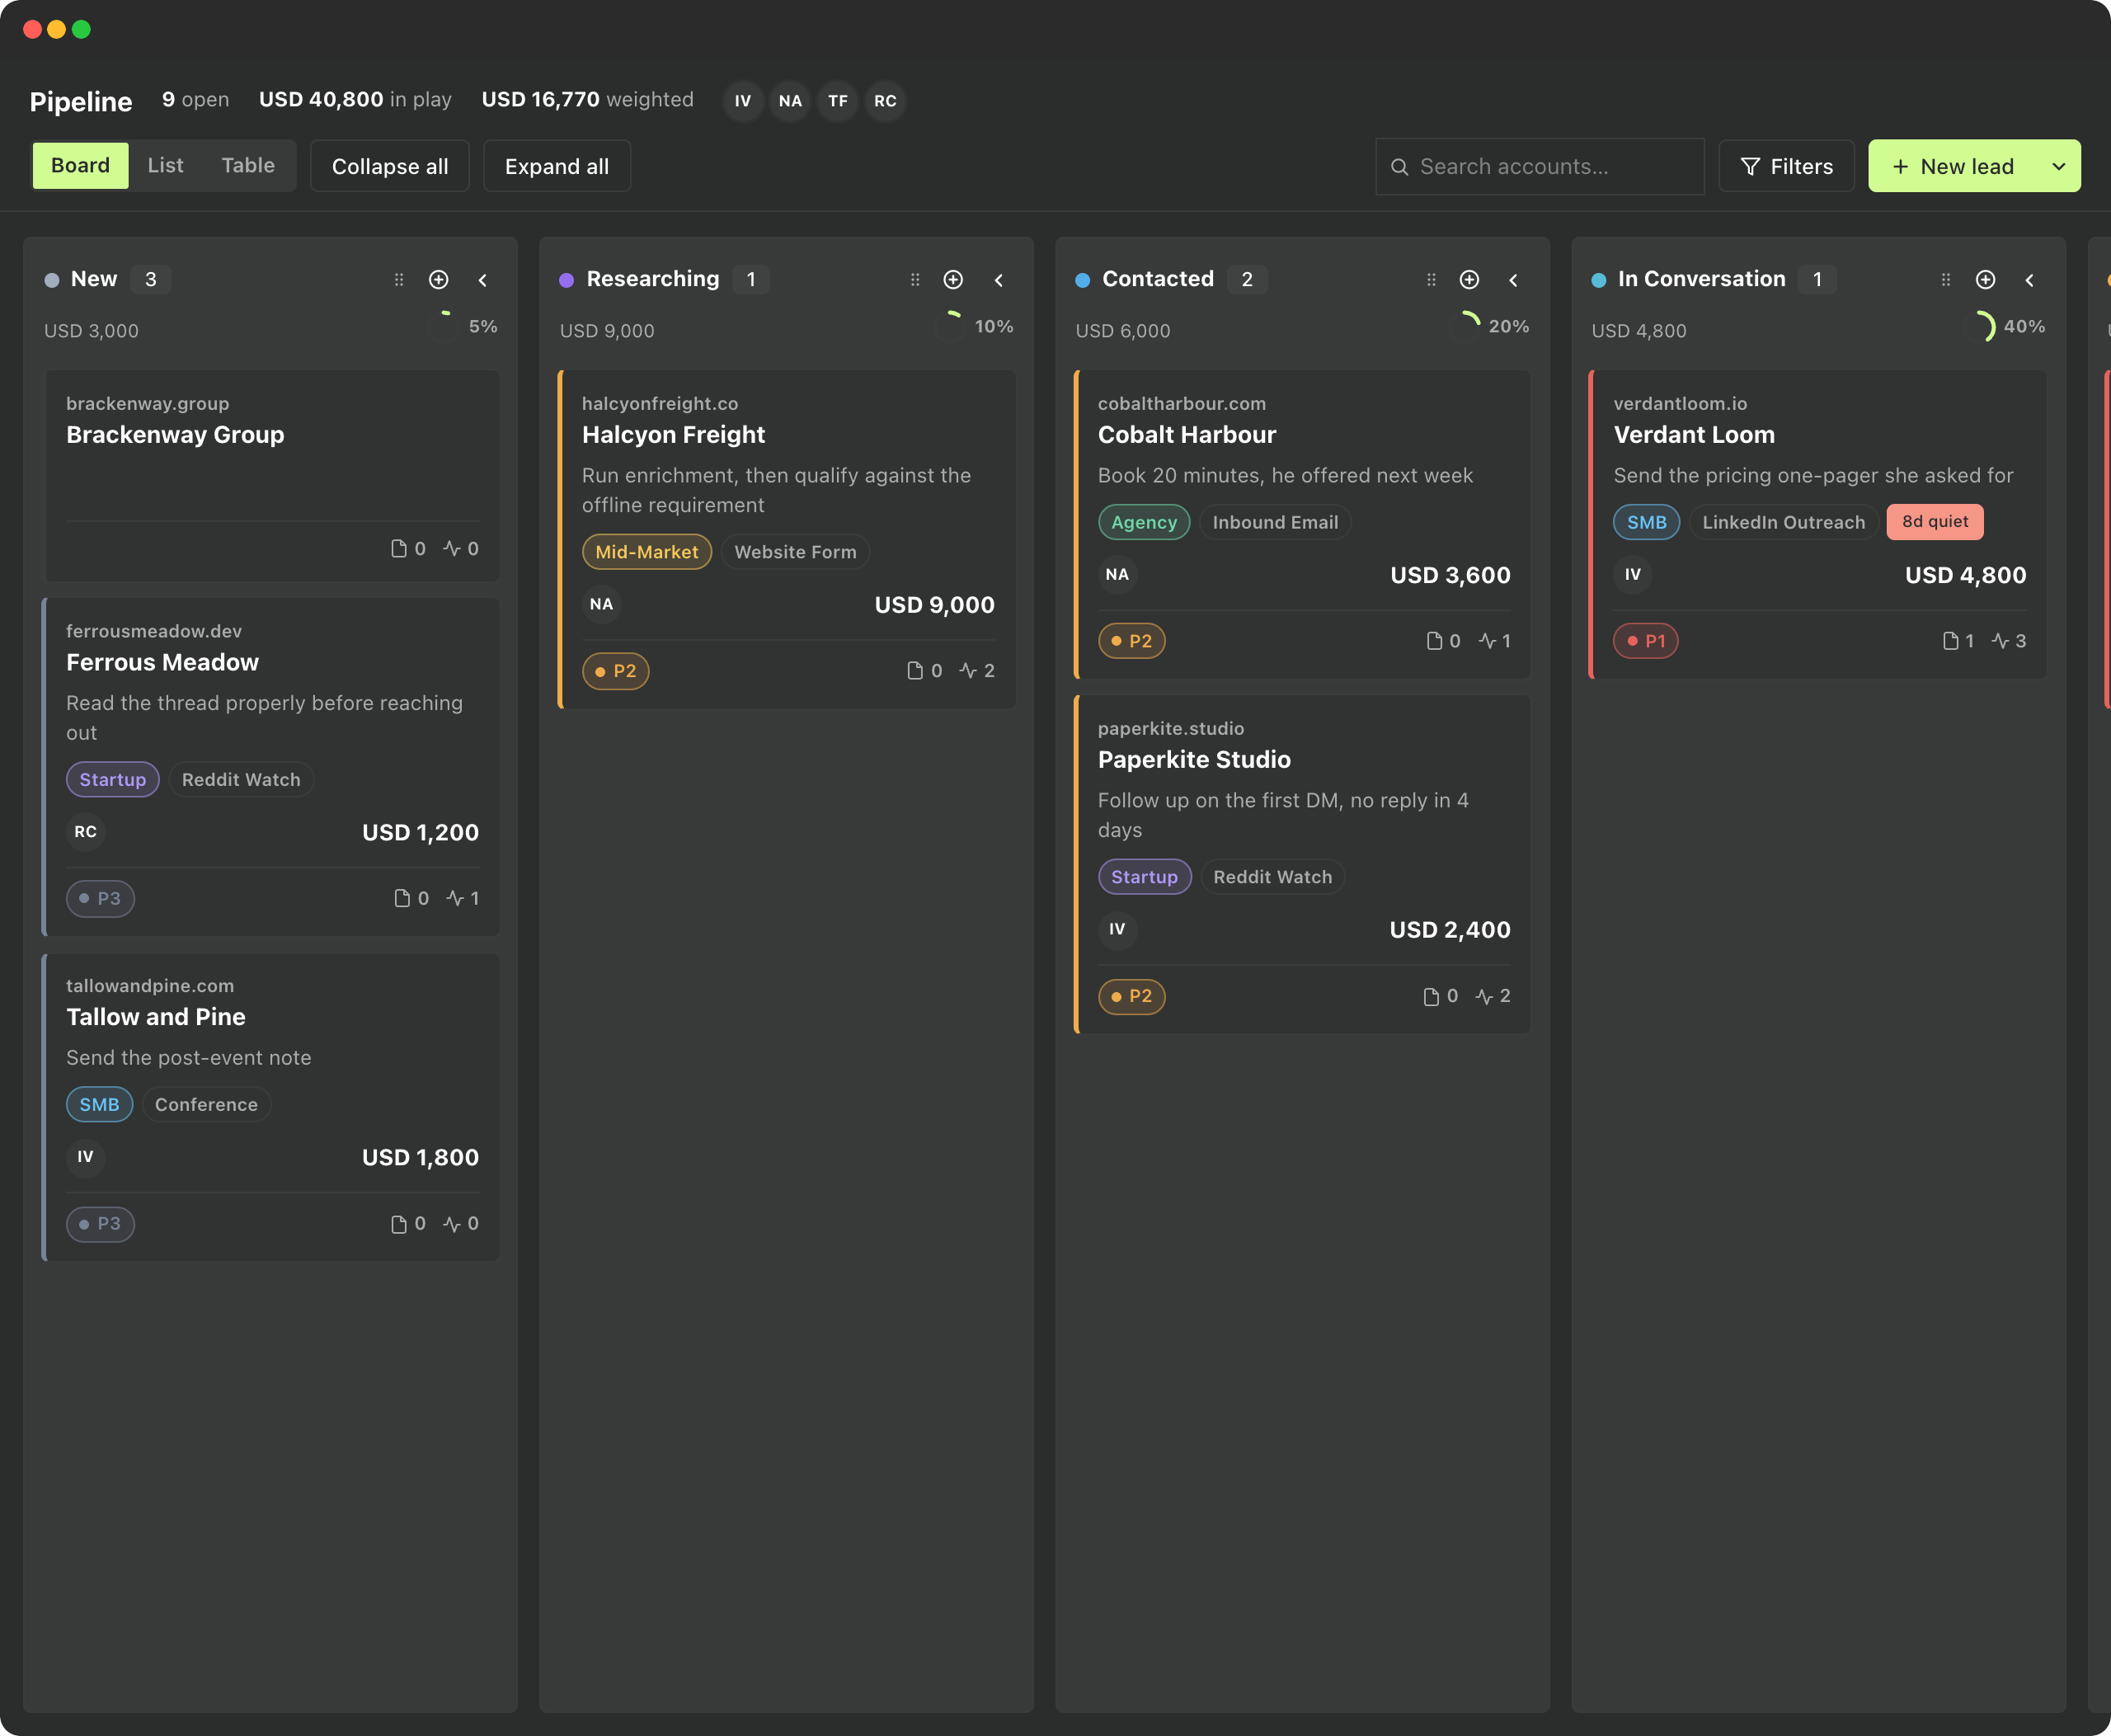Grab the In Conversation drag handle
The height and width of the screenshot is (1736, 2111).
click(x=1946, y=280)
